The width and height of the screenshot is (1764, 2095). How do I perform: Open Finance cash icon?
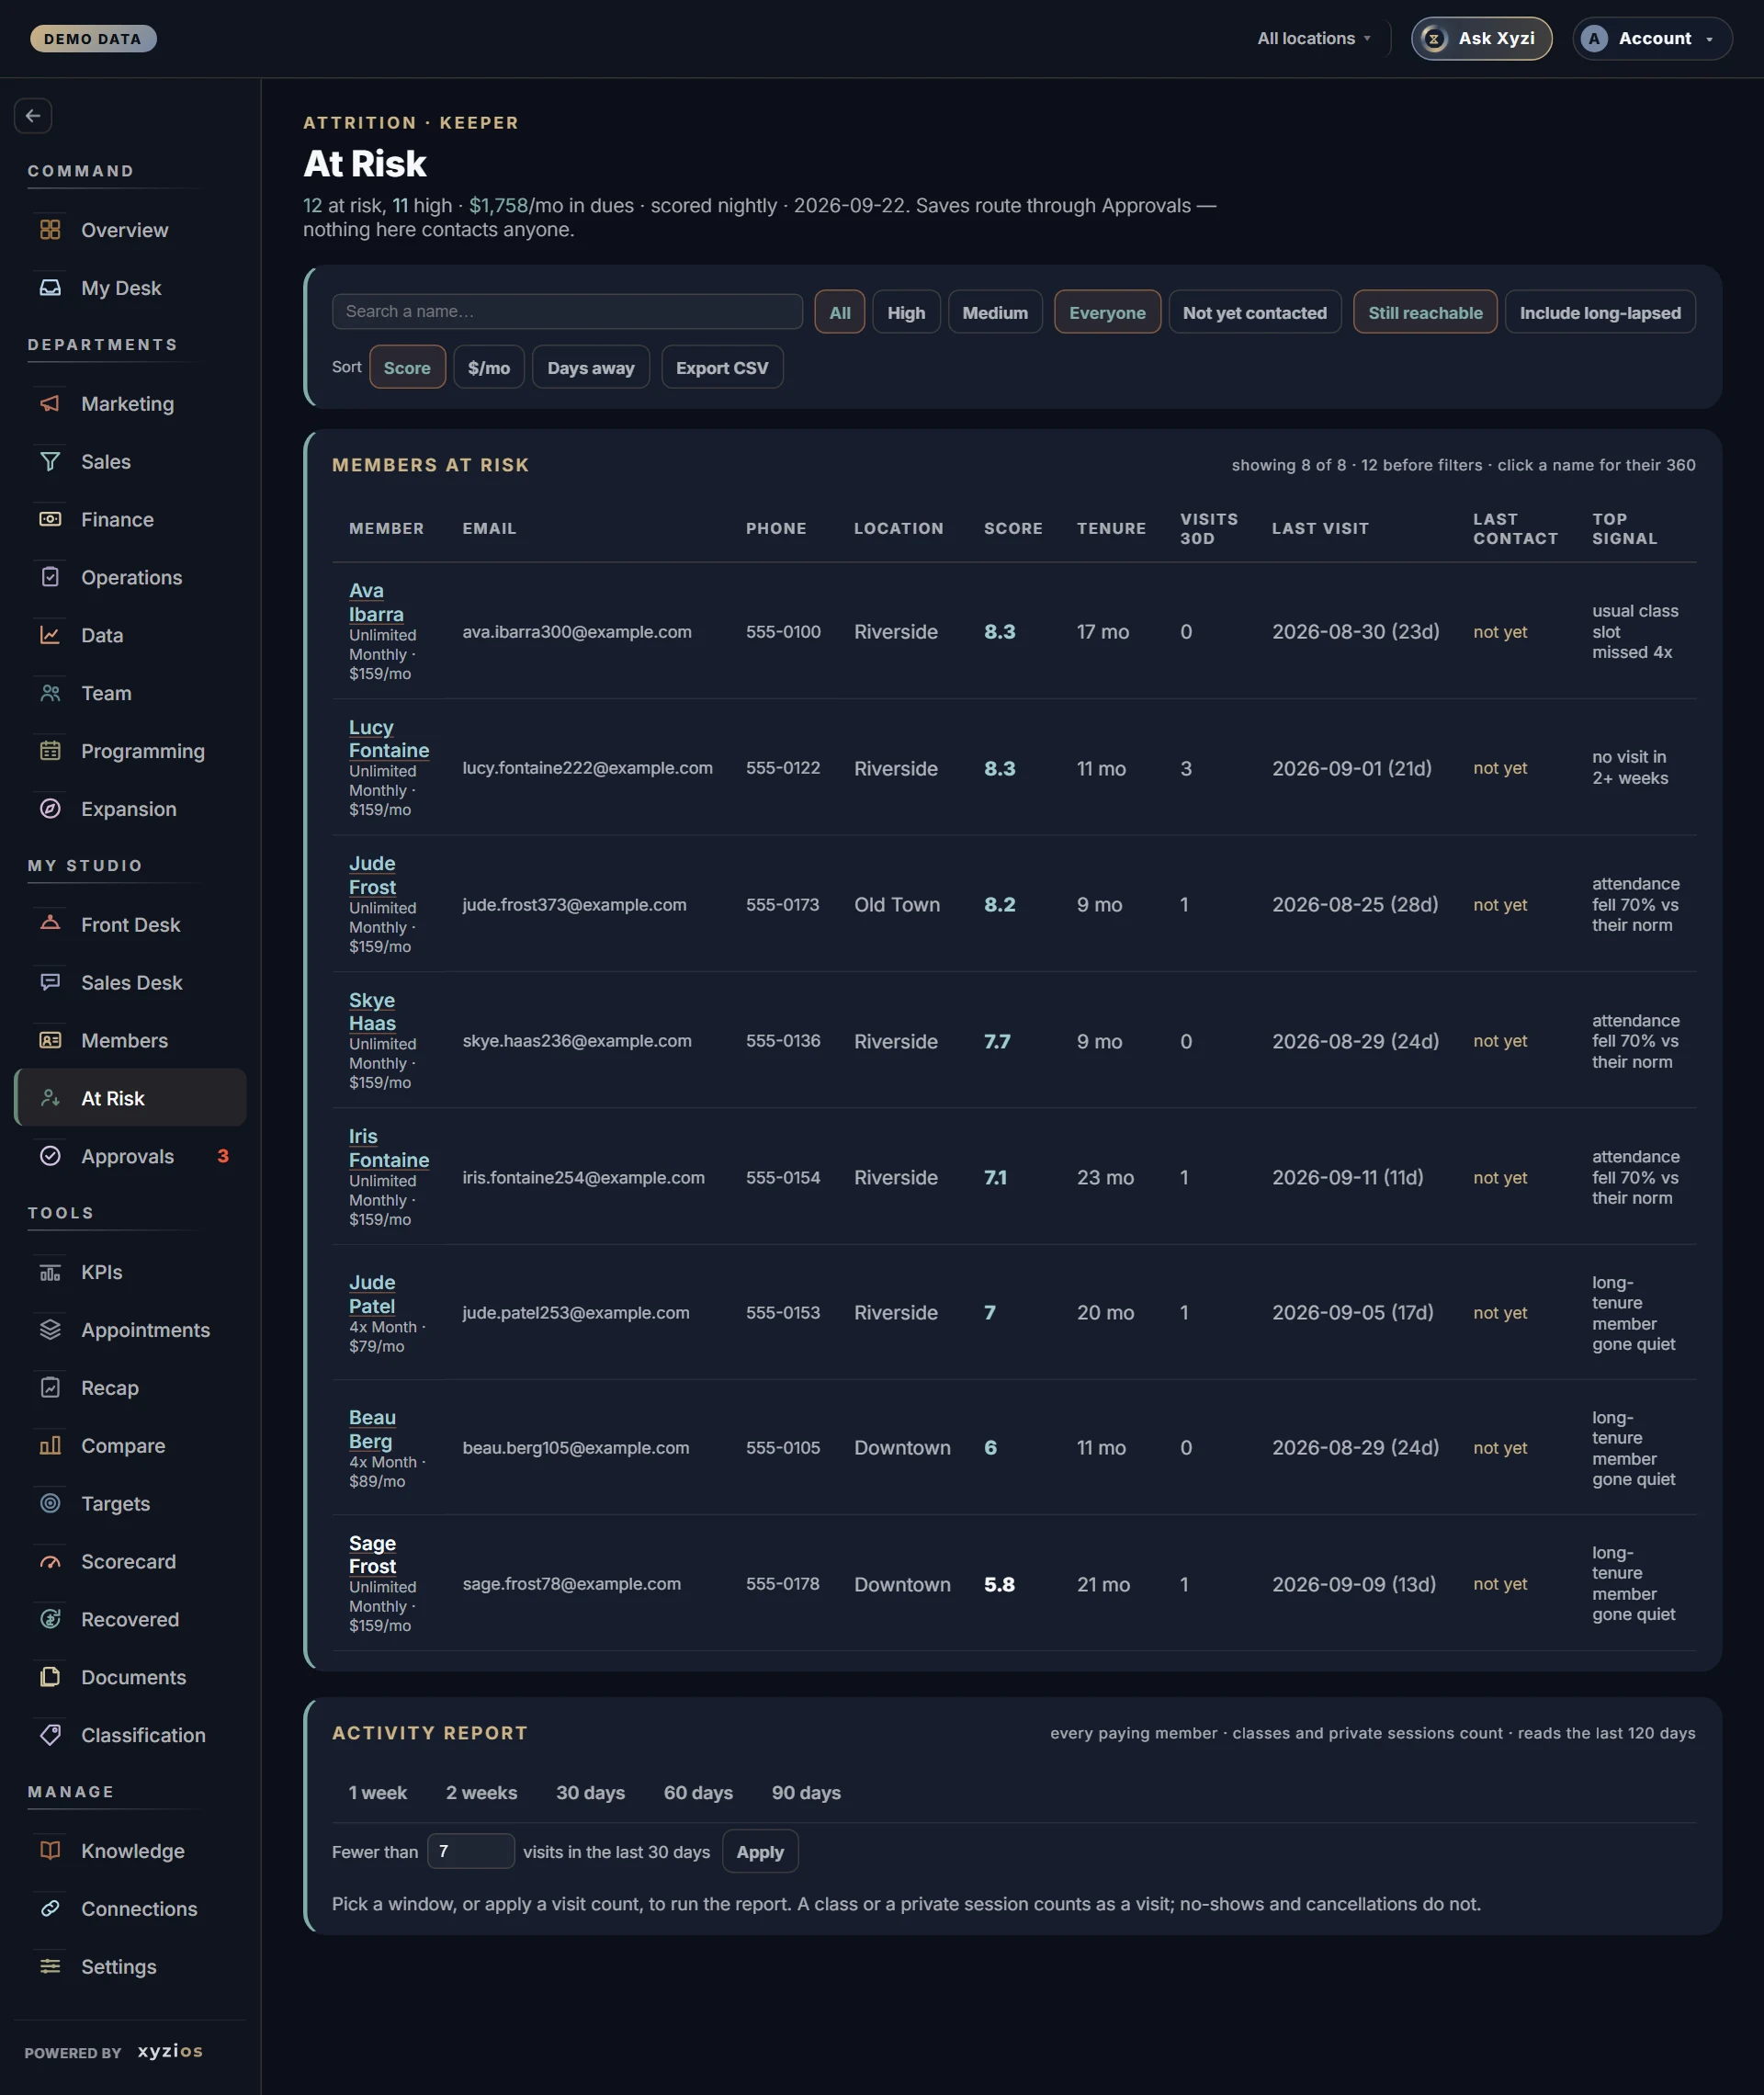(x=50, y=520)
